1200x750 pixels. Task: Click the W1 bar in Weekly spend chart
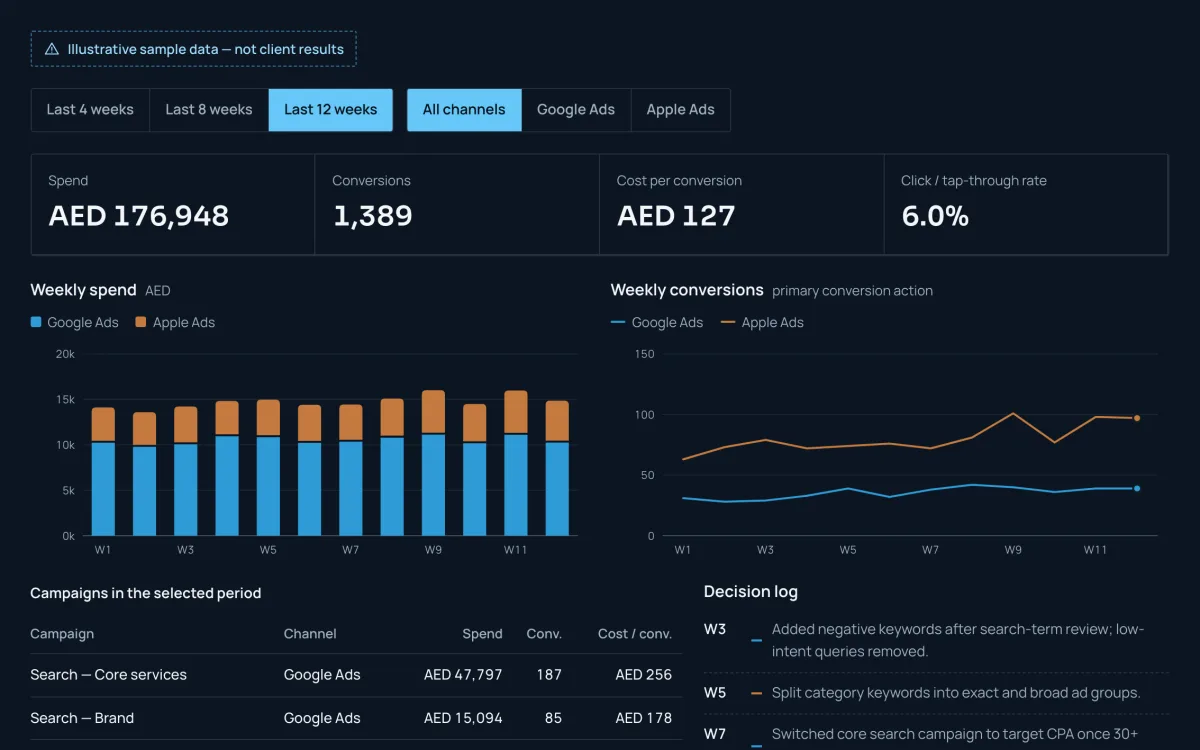click(103, 472)
